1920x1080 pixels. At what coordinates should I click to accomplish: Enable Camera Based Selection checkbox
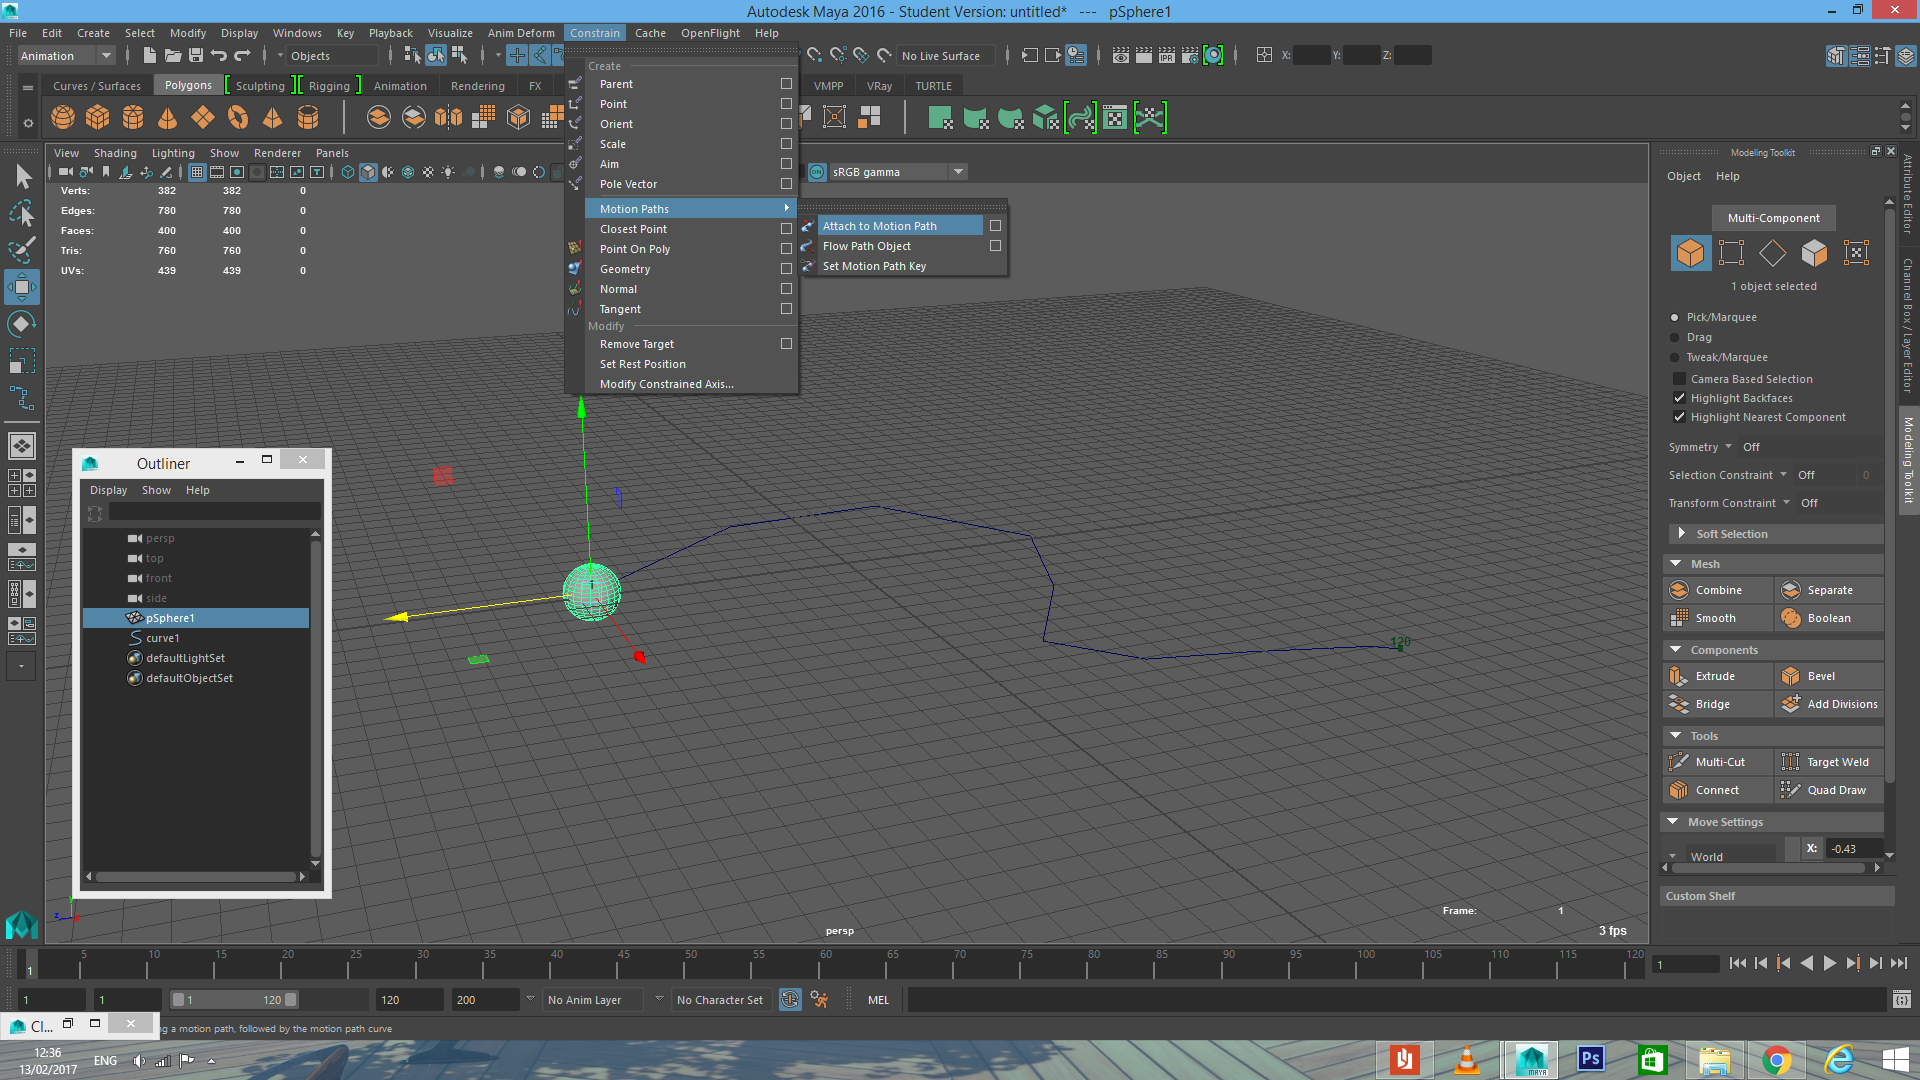(x=1680, y=379)
